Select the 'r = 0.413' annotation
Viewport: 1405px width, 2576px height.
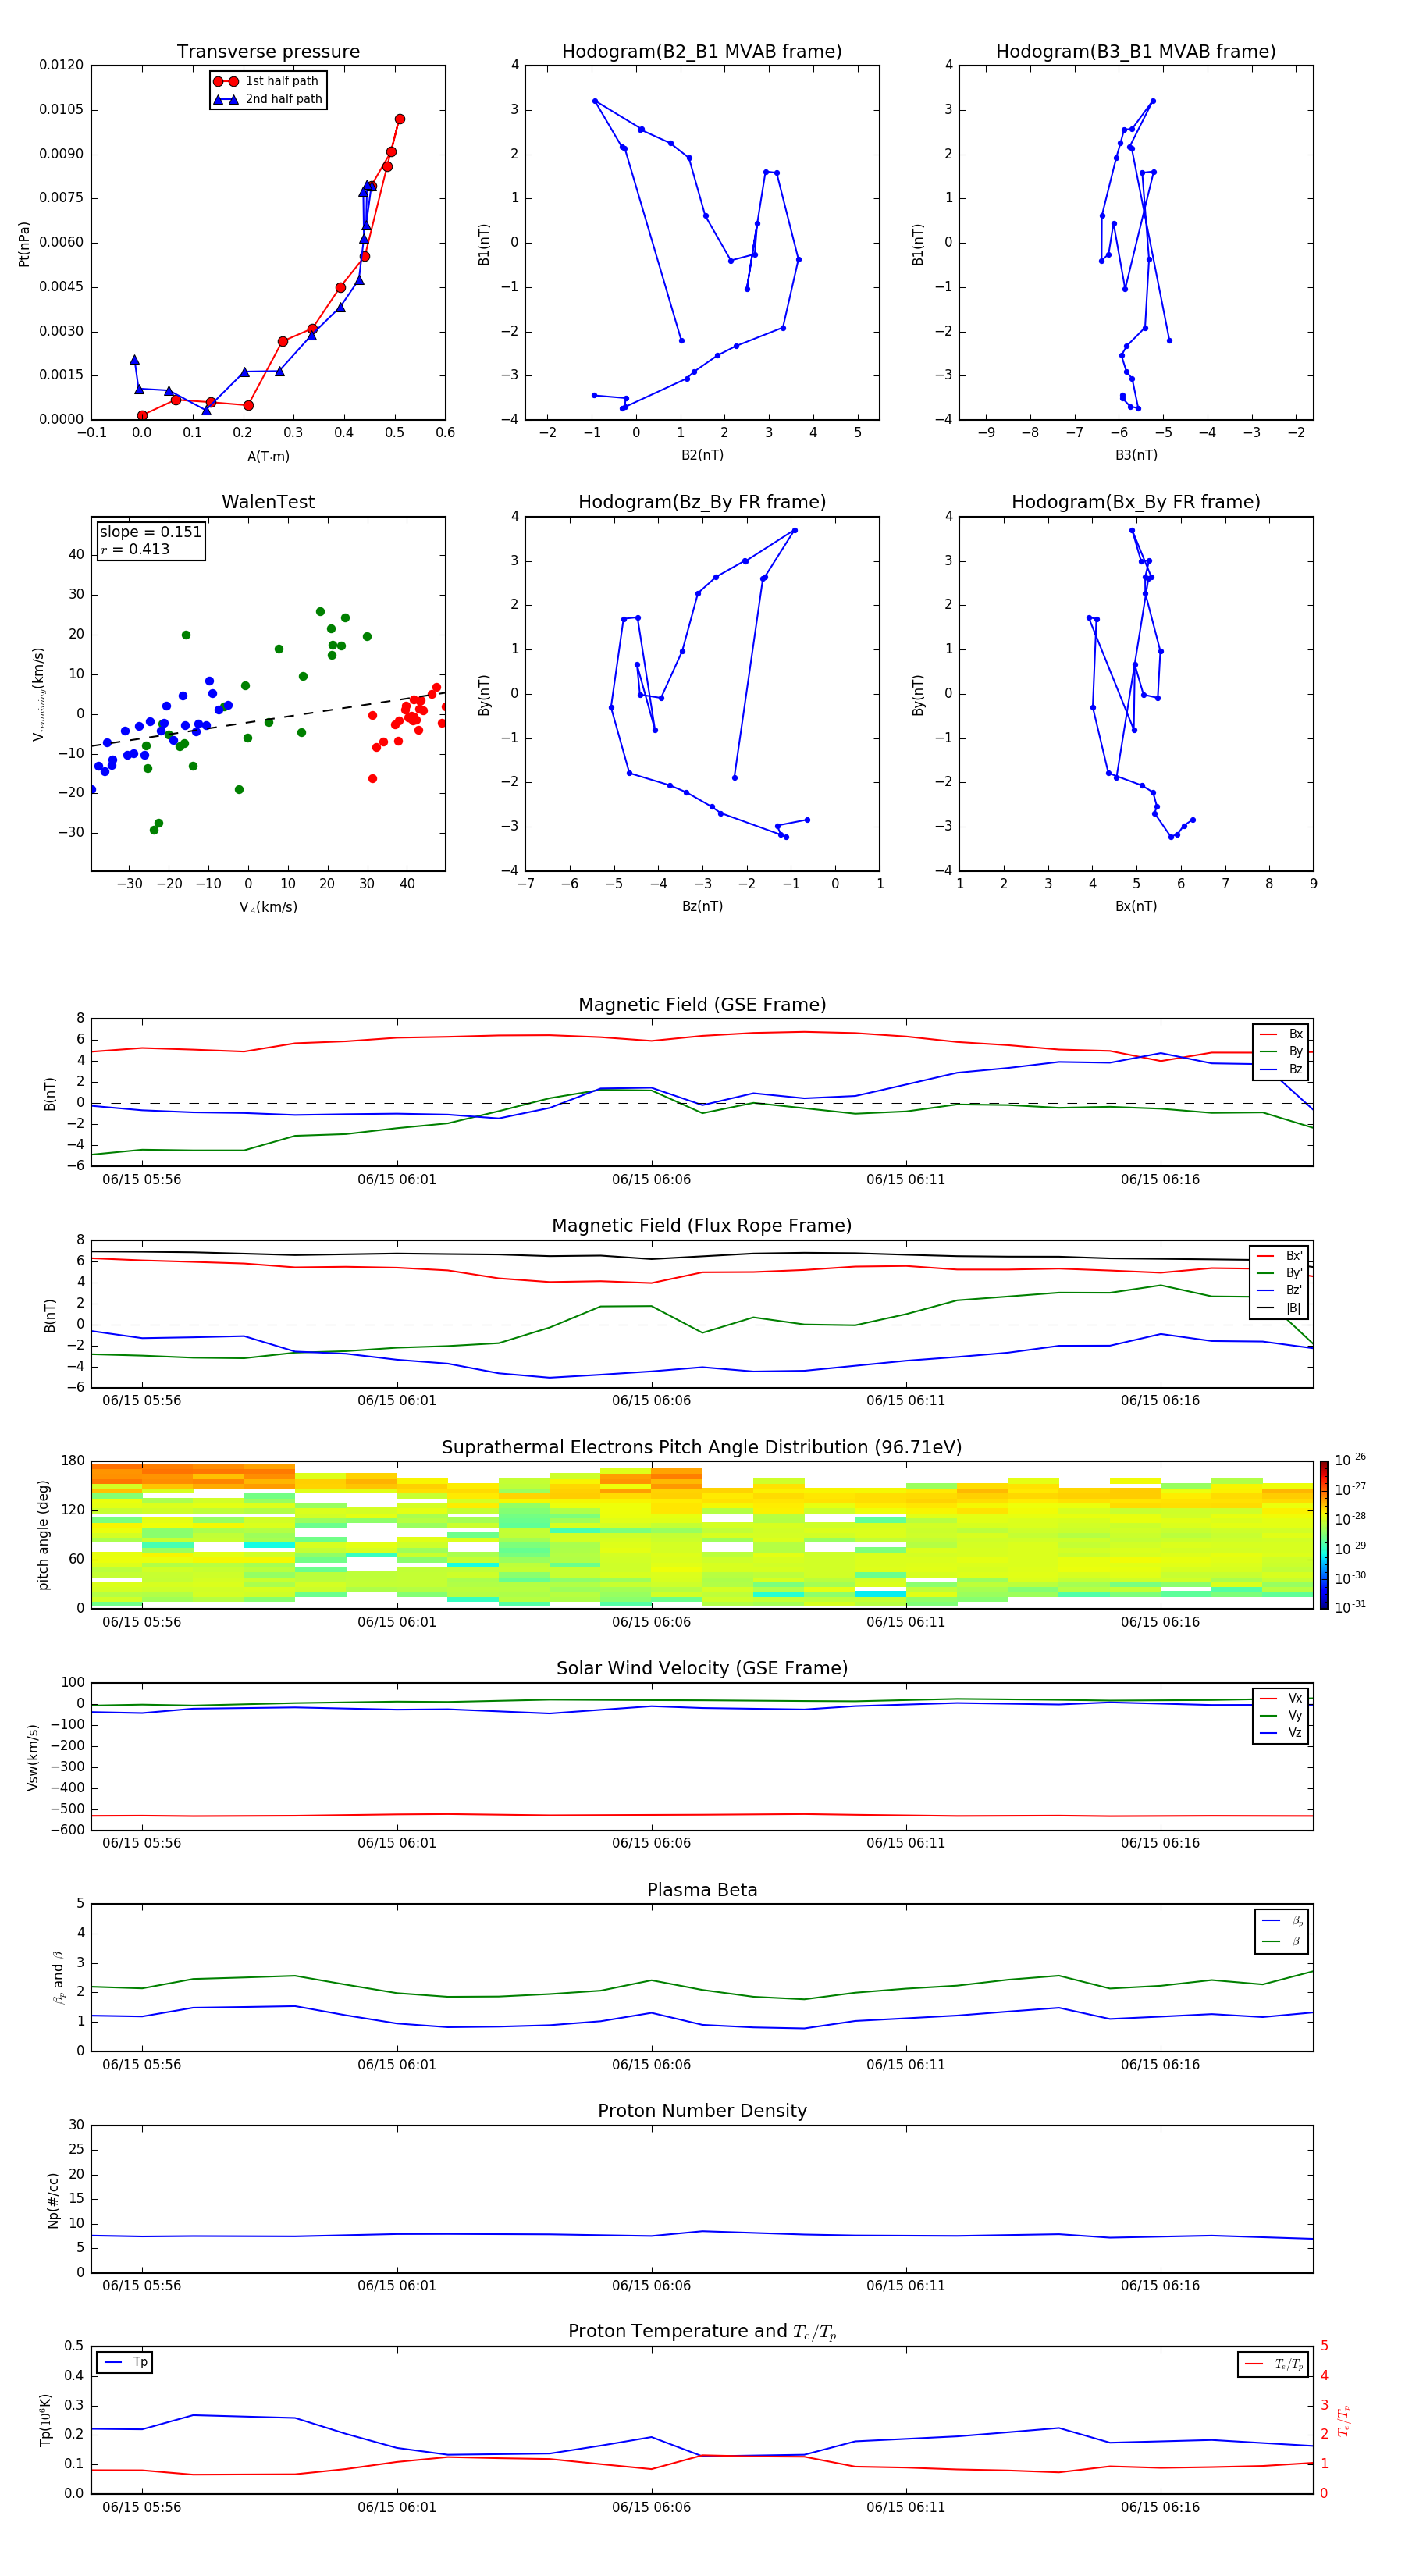tap(135, 549)
